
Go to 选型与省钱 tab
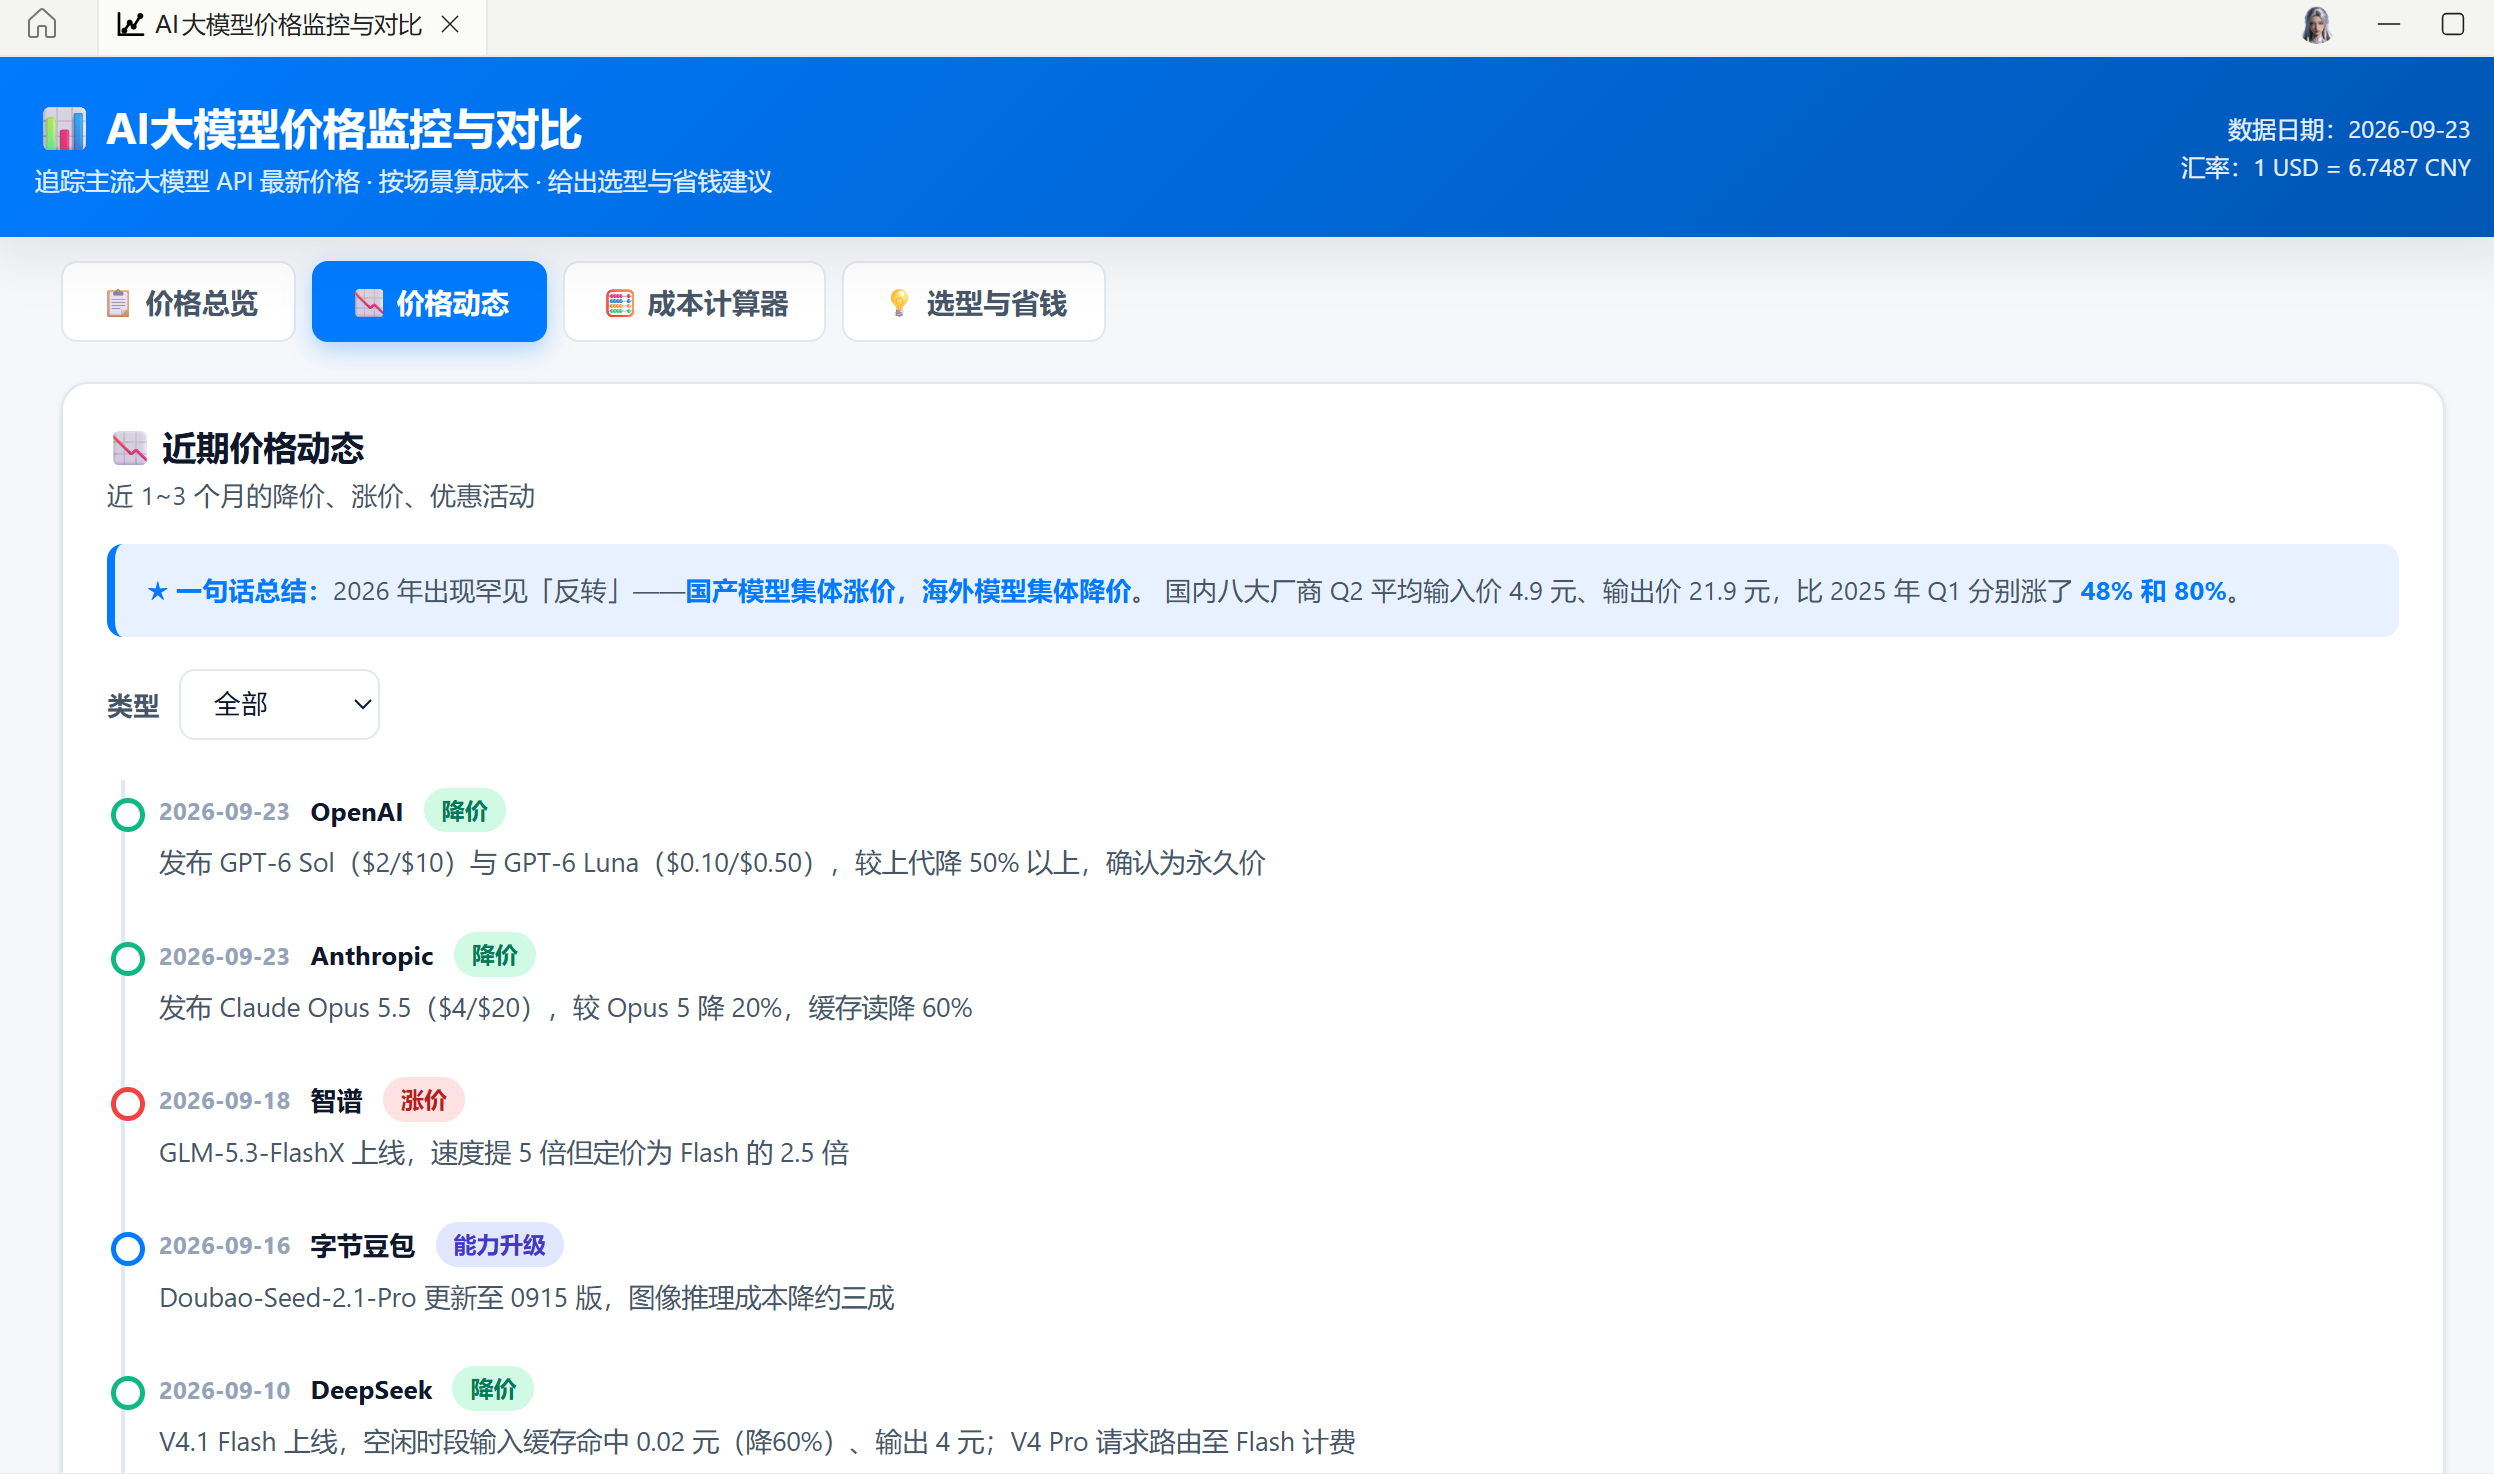[x=974, y=302]
